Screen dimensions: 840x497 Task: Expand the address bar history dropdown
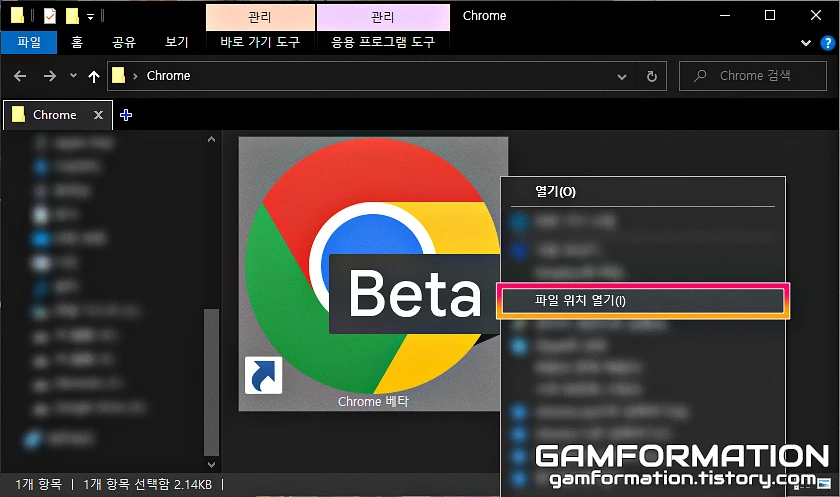coord(622,77)
